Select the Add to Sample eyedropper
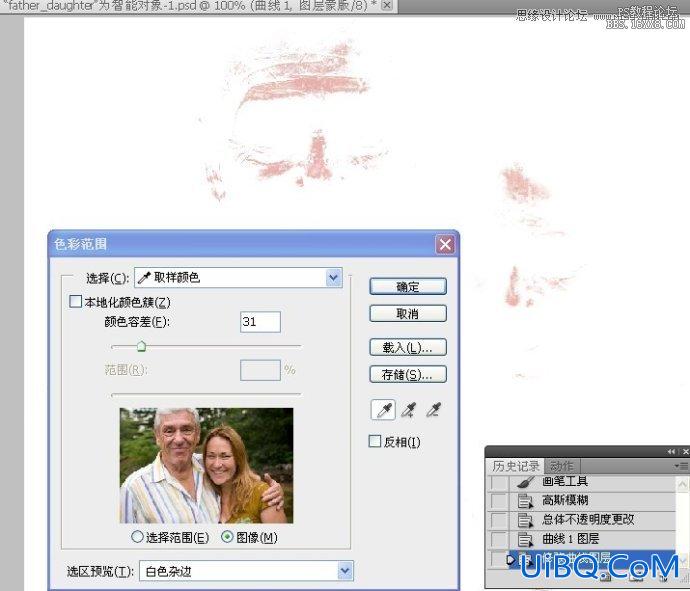This screenshot has width=690, height=591. 409,410
